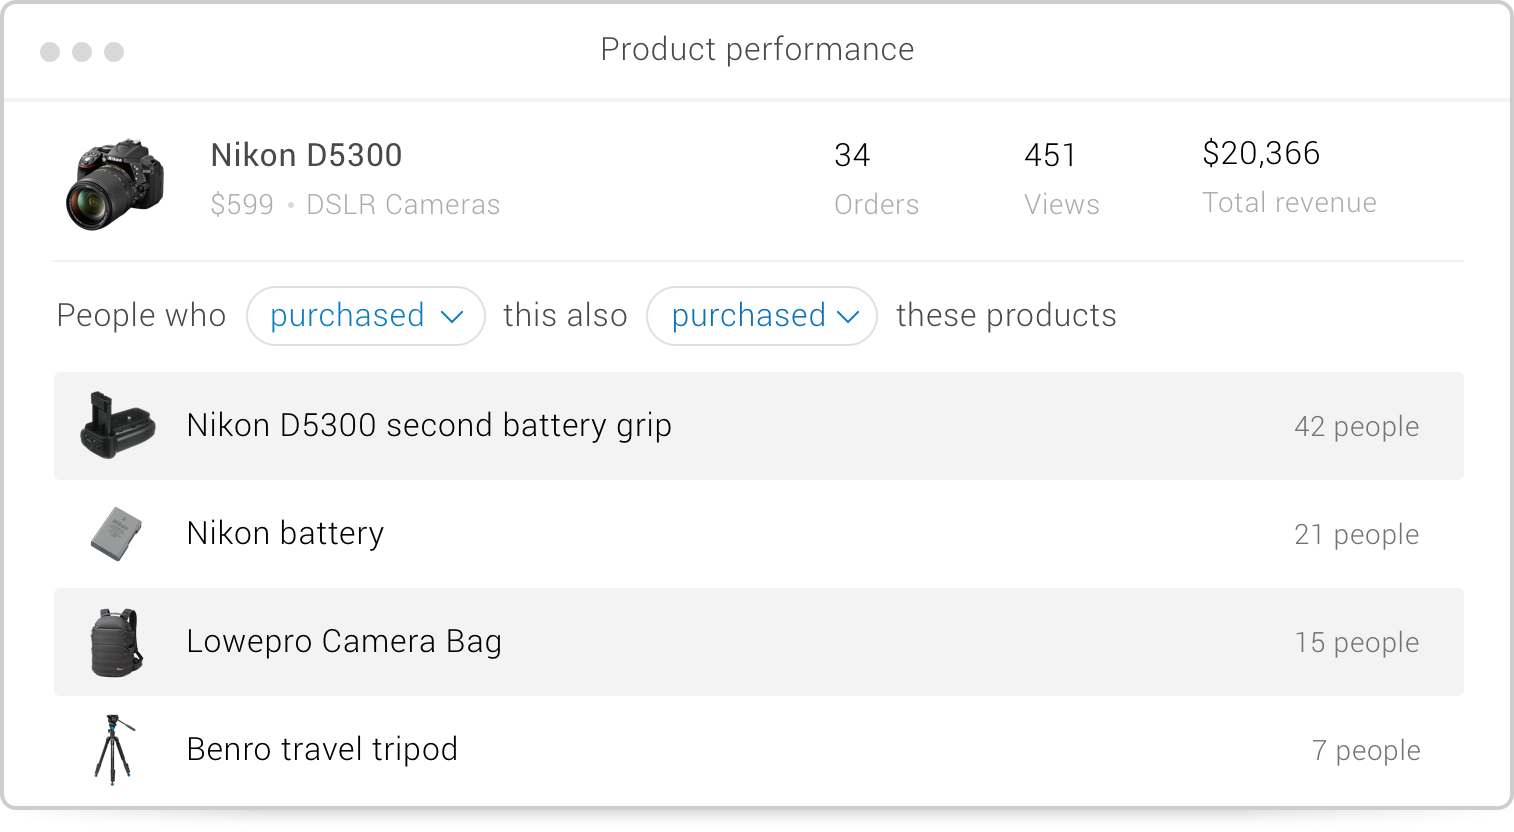The height and width of the screenshot is (832, 1514).
Task: Click the Nikon D5300 product title
Action: (306, 155)
